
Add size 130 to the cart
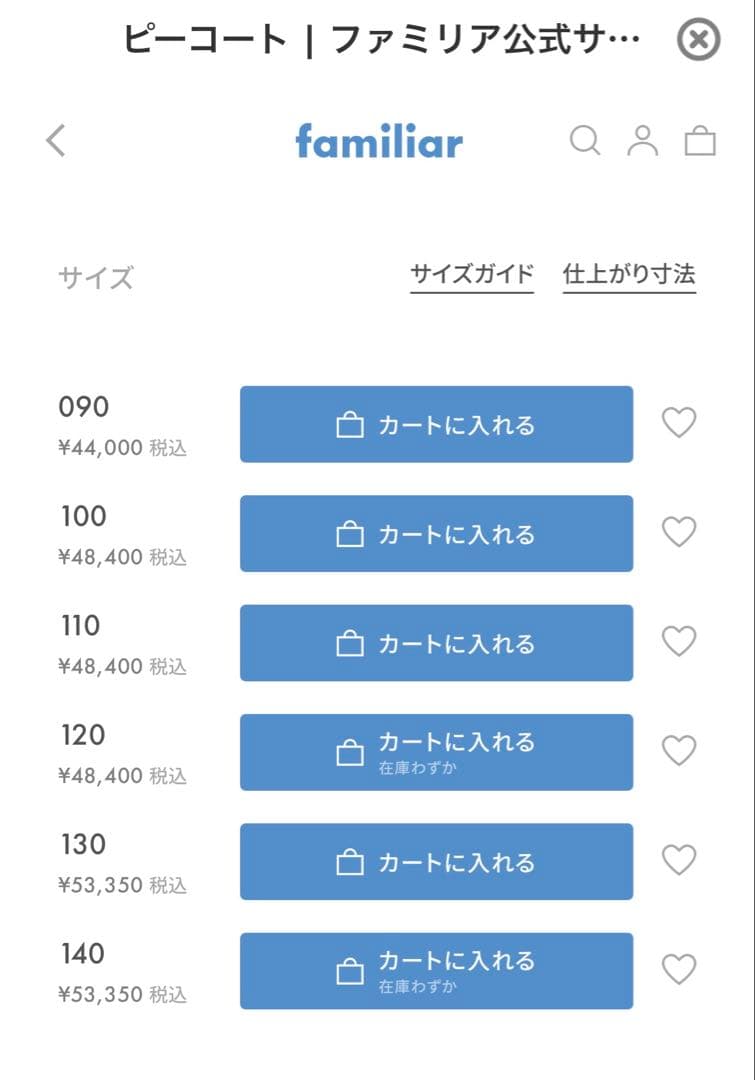pos(436,862)
